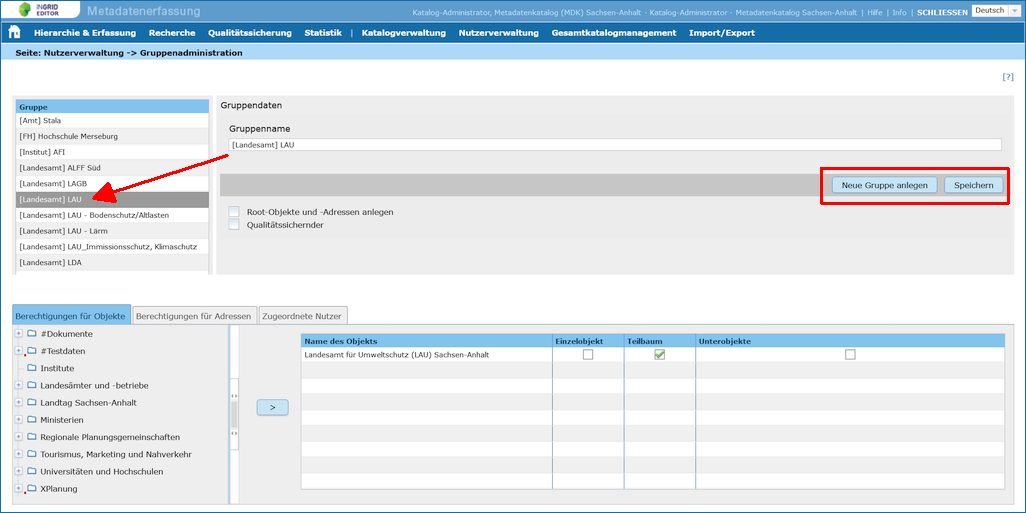Check Unterobjekte for Landesamt für Umweltschutz
This screenshot has width=1026, height=513.
tap(850, 355)
